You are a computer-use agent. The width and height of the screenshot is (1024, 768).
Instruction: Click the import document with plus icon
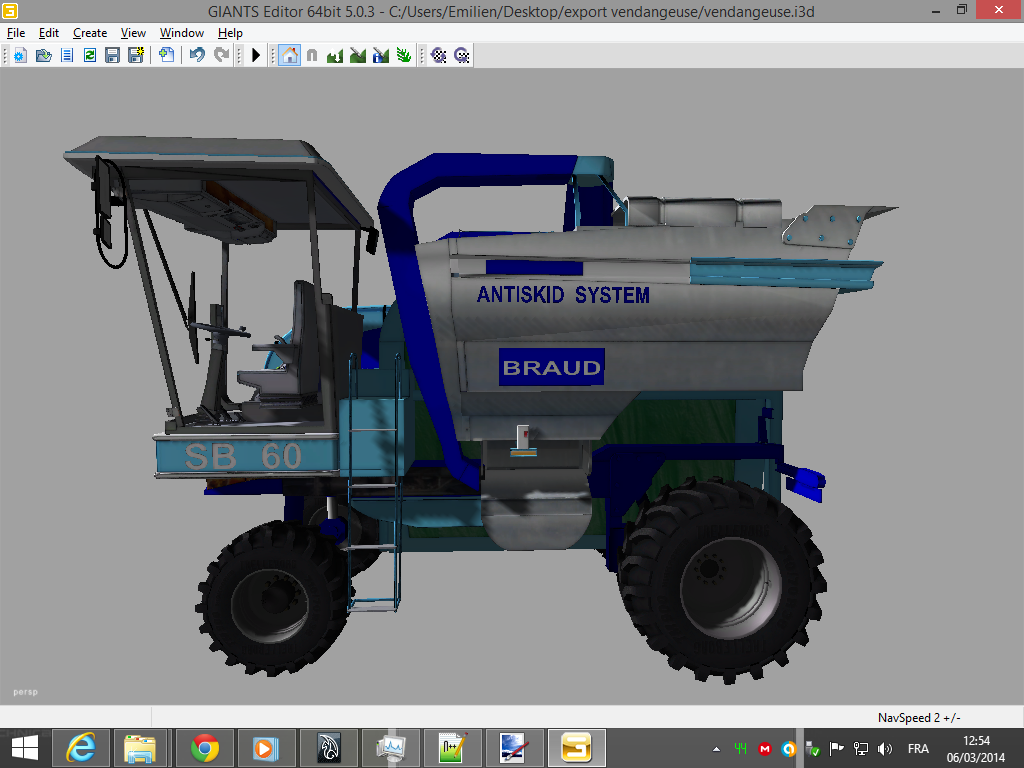coord(167,56)
